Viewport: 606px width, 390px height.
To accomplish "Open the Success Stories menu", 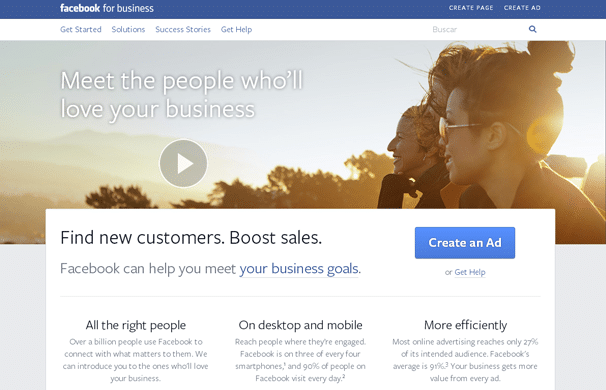I will click(183, 29).
